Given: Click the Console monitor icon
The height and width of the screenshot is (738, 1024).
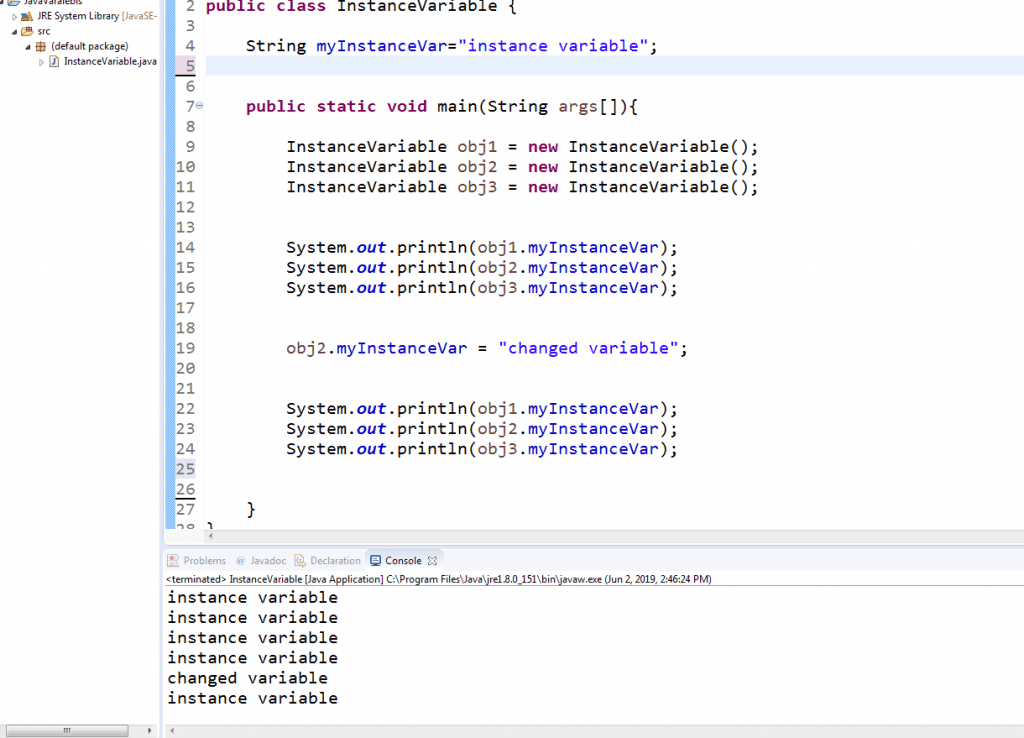Looking at the screenshot, I should click(376, 560).
